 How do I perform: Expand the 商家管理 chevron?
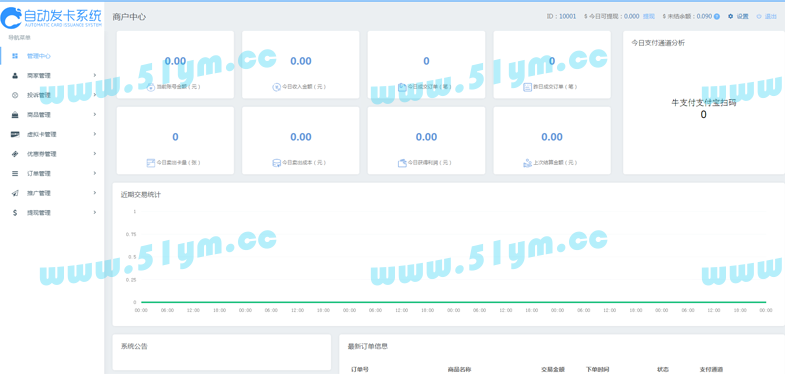pos(95,75)
